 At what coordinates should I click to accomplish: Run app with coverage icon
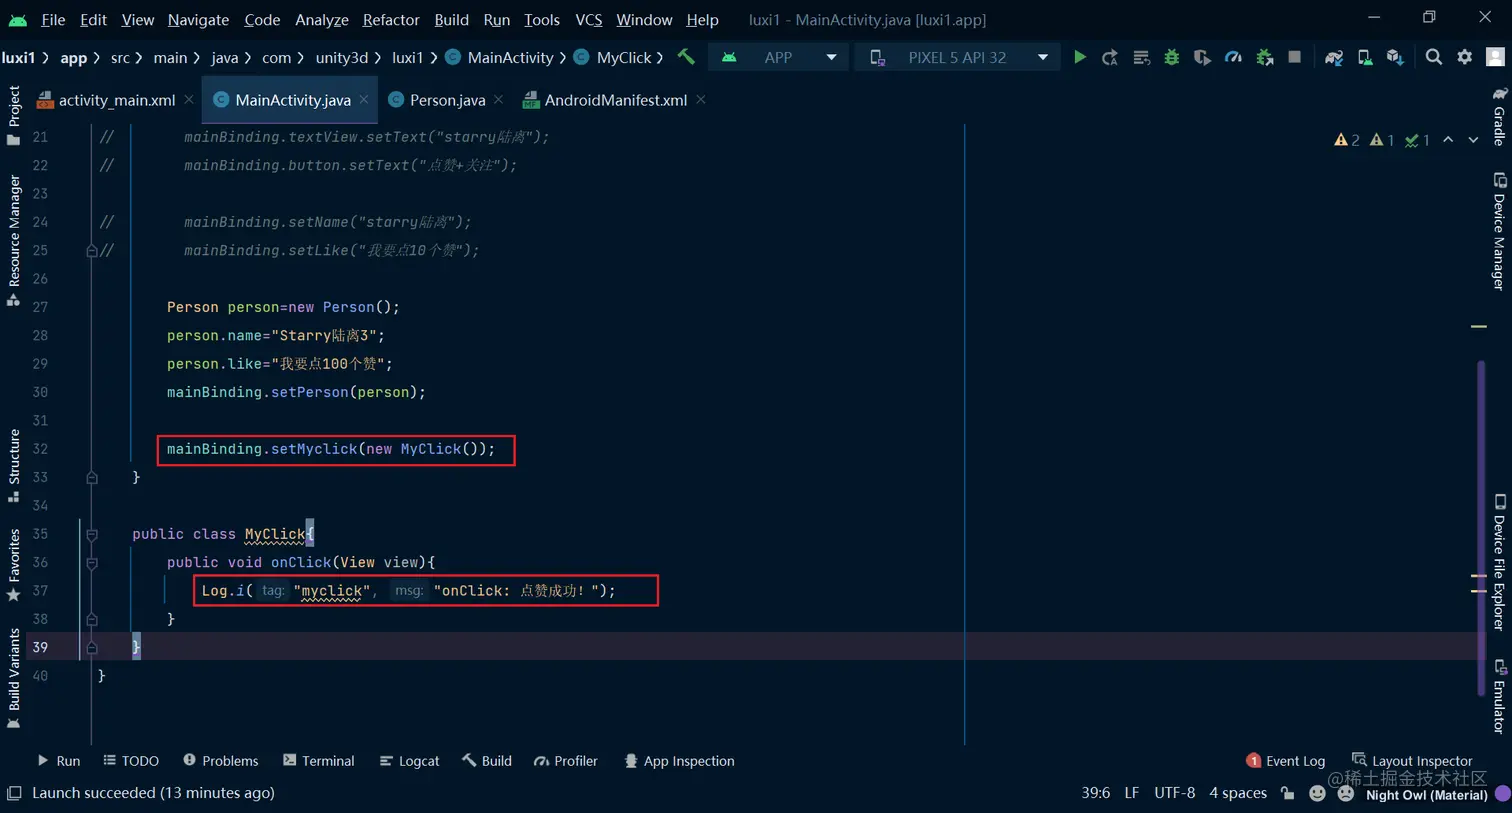point(1202,58)
